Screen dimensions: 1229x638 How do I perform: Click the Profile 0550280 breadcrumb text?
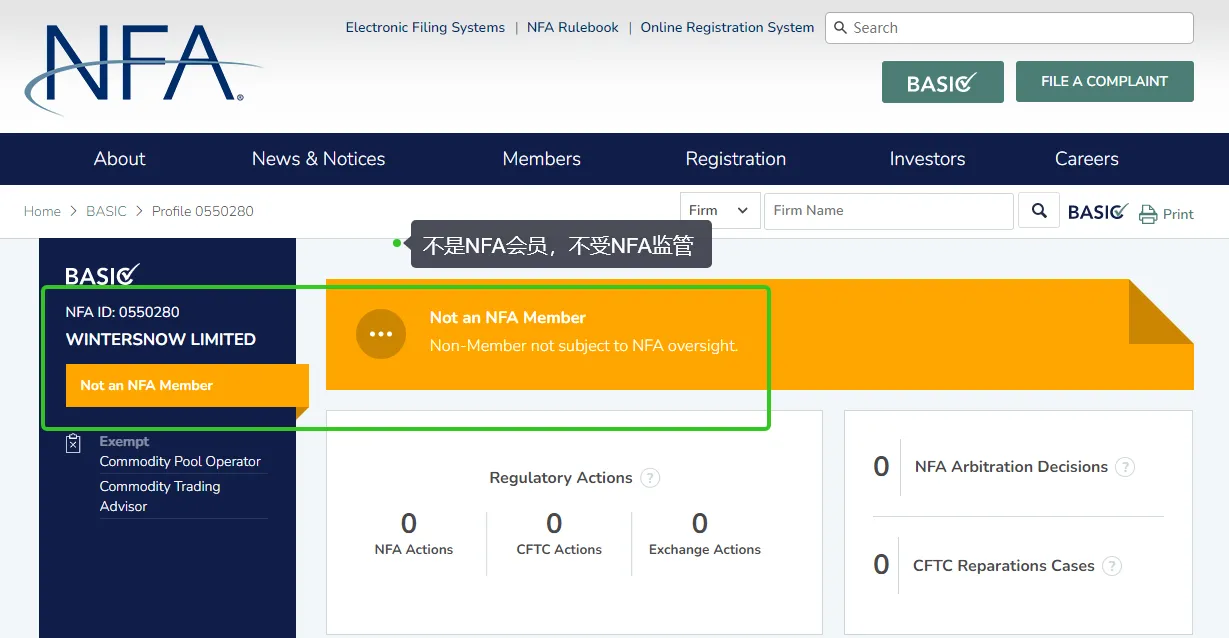pos(203,211)
